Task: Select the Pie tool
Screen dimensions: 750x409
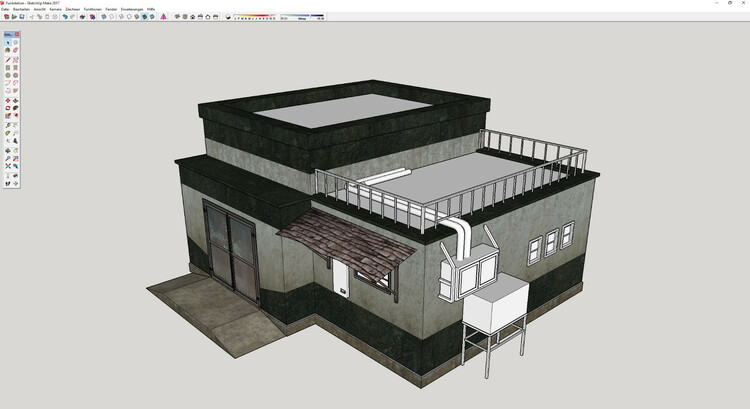Action: (x=16, y=90)
